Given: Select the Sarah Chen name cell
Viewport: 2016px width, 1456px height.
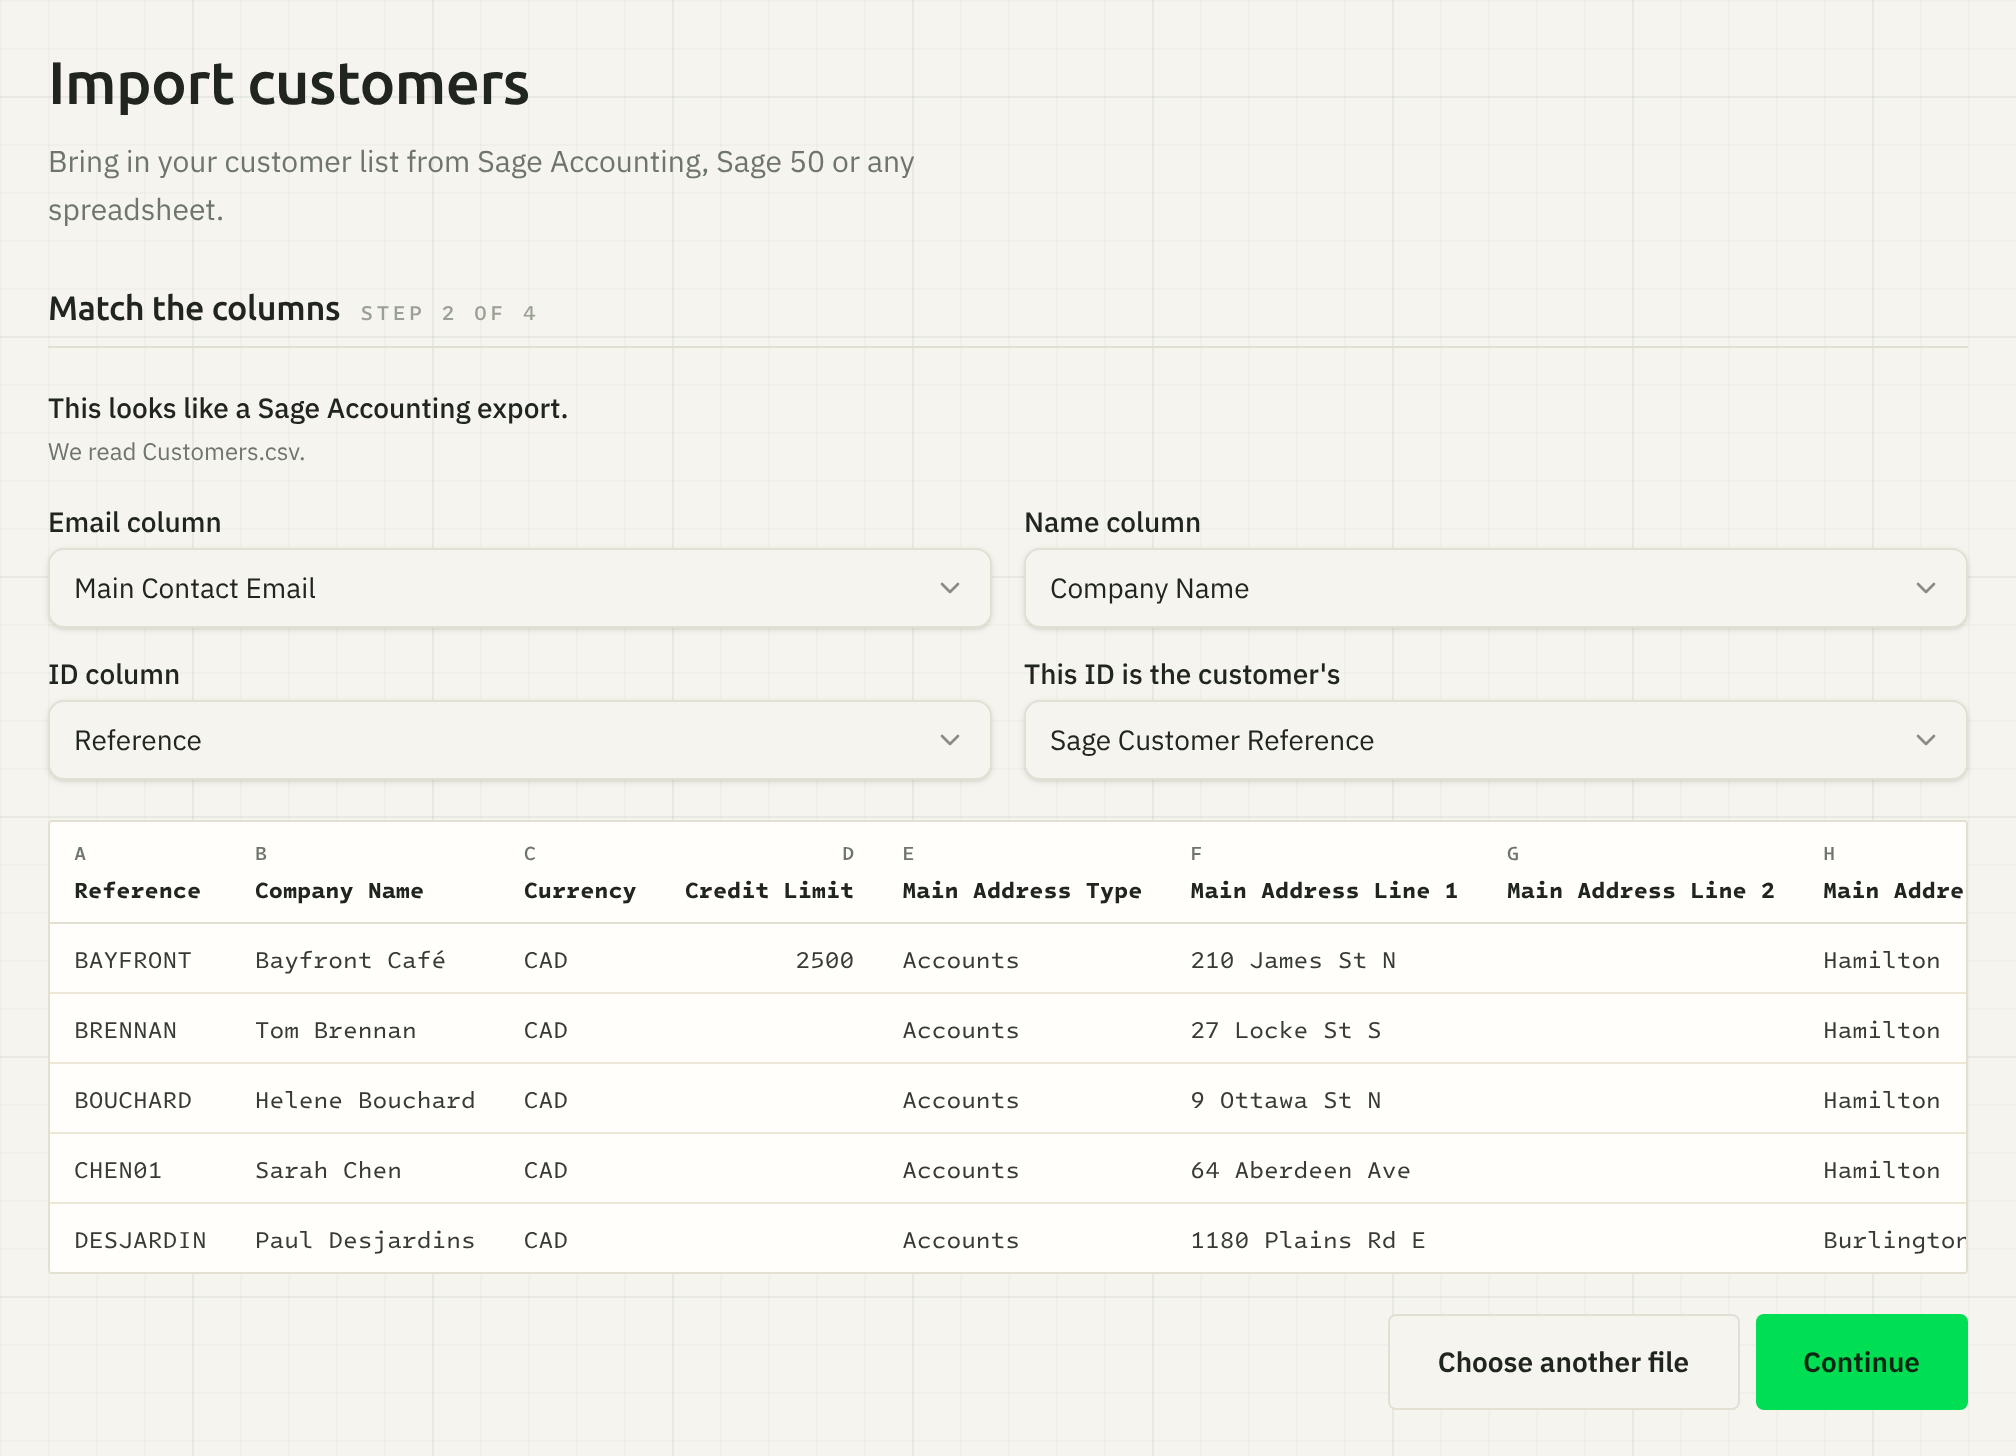Looking at the screenshot, I should (328, 1170).
